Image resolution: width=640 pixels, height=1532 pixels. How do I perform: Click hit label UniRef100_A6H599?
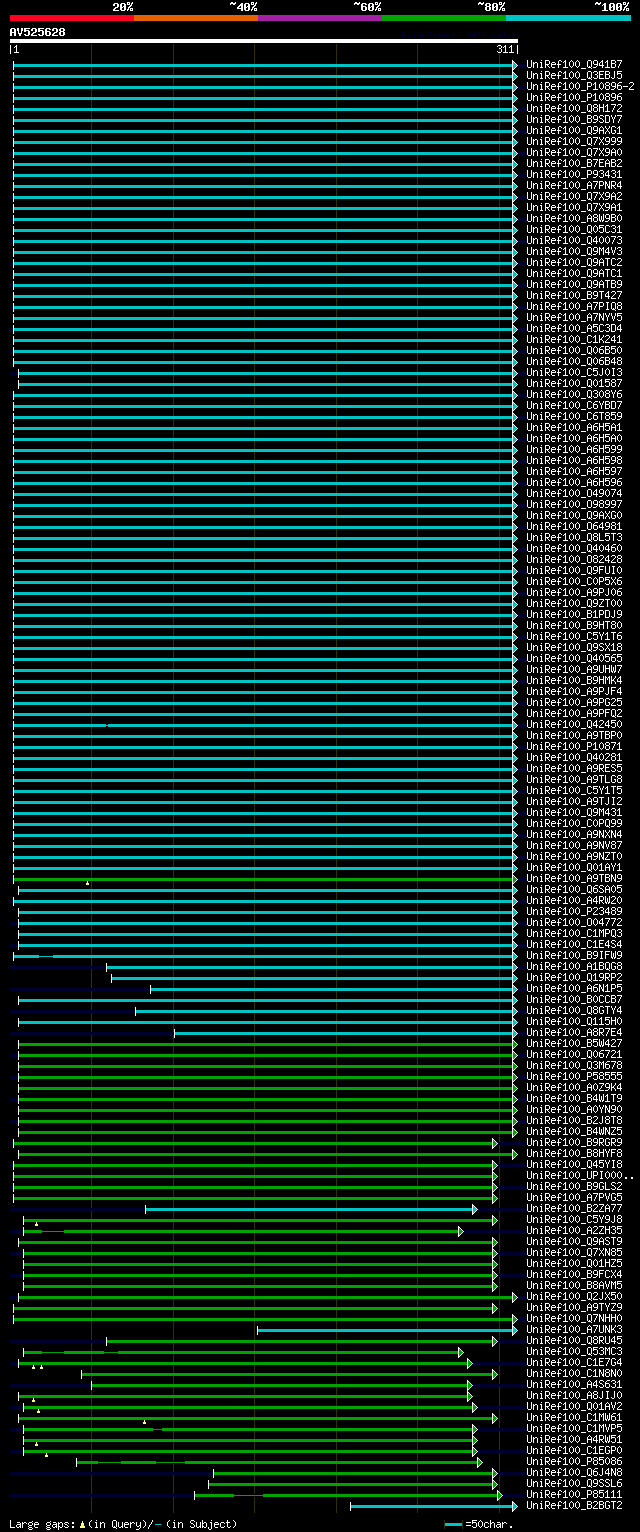coord(574,449)
